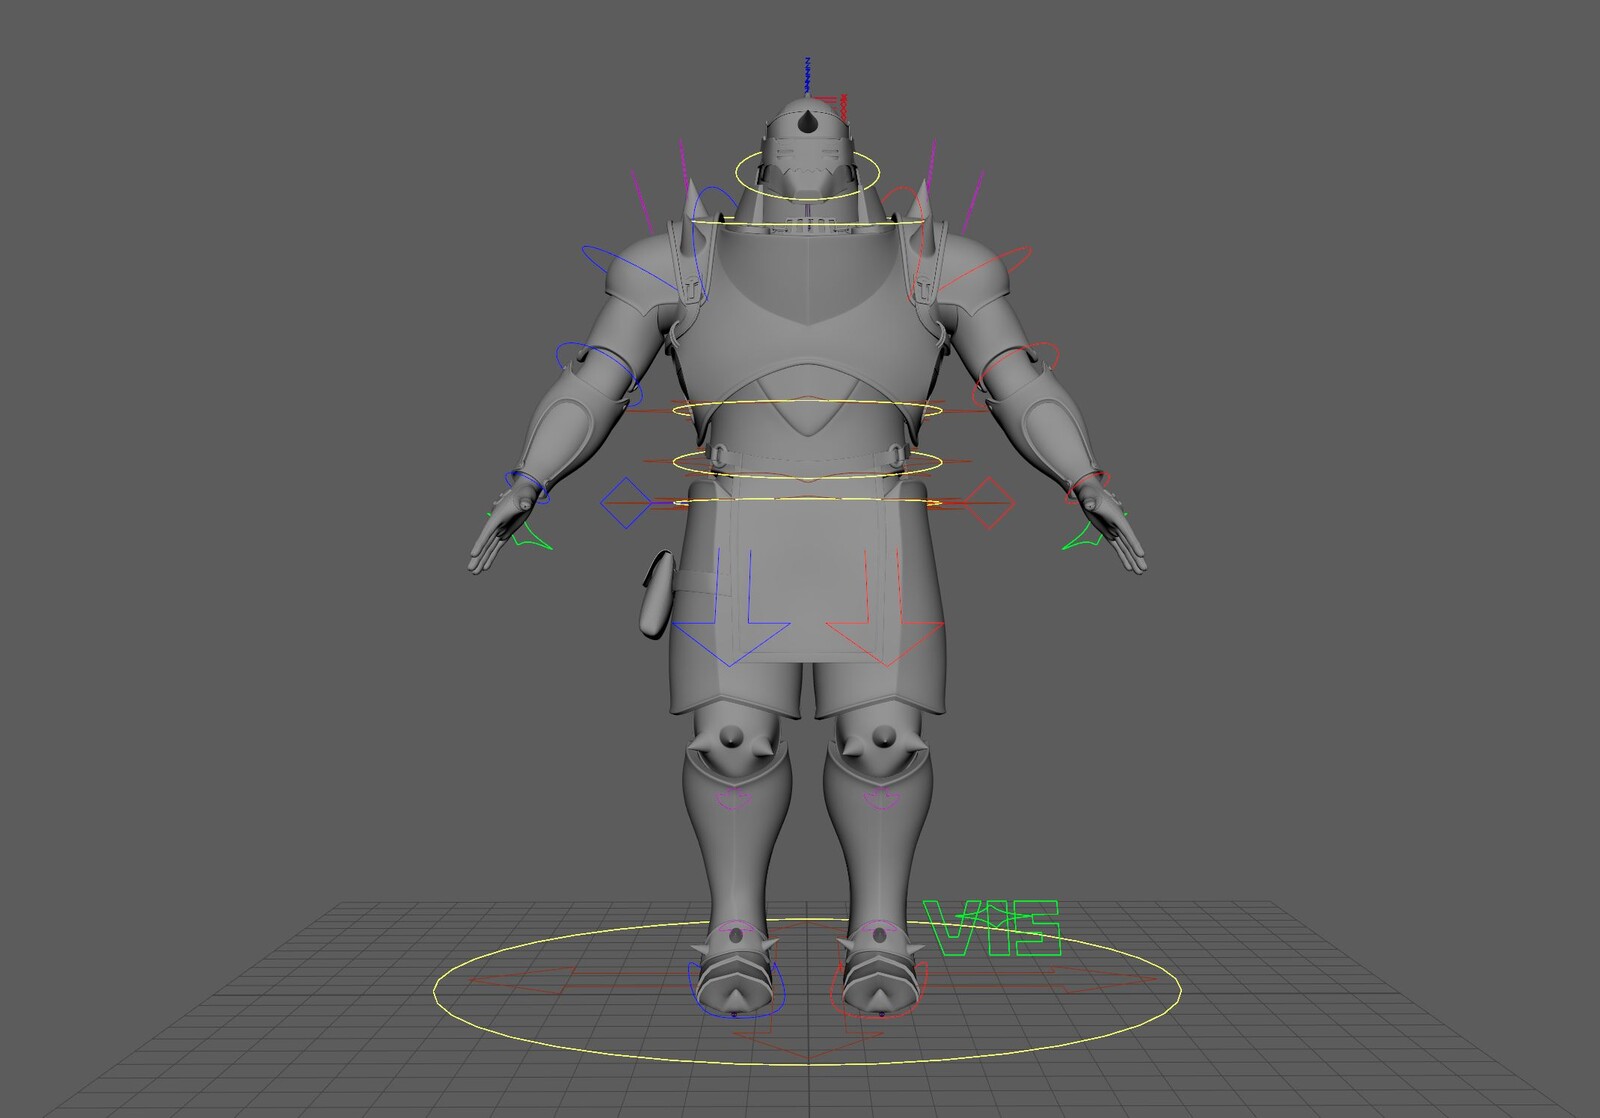1600x1118 pixels.
Task: Pick the character's belt pouch mesh
Action: pyautogui.click(x=656, y=594)
